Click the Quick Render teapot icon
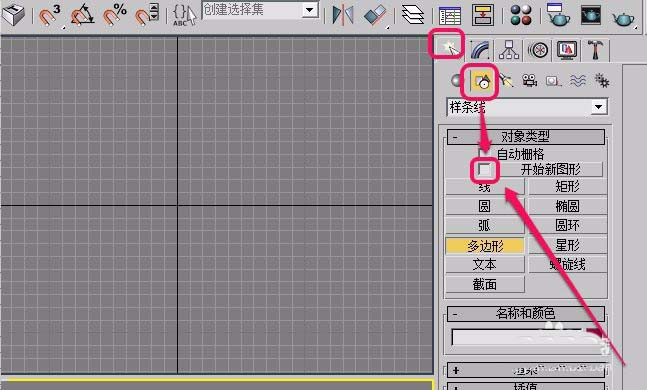The width and height of the screenshot is (647, 390). (x=623, y=17)
